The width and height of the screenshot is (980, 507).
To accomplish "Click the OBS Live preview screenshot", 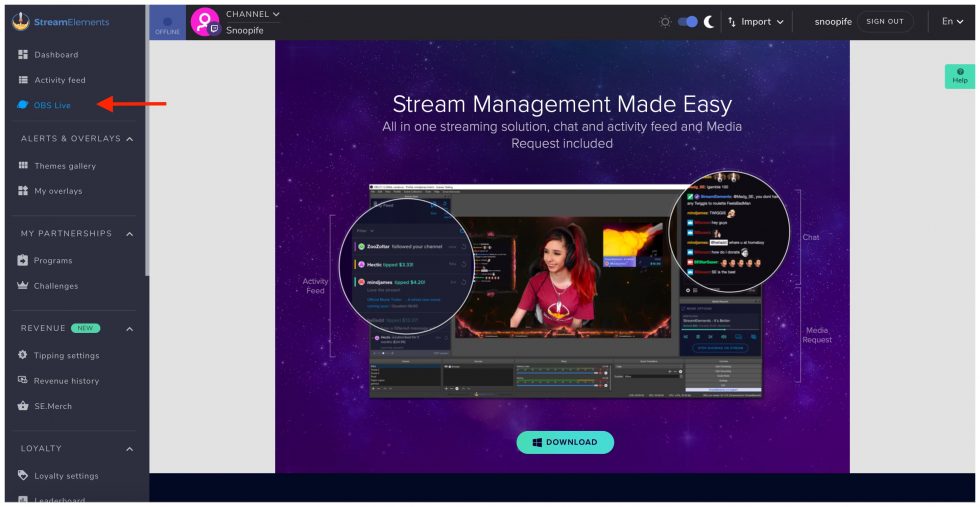I will 566,291.
